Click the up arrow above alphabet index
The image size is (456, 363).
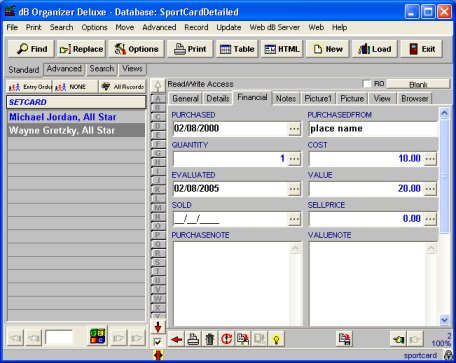tap(158, 86)
